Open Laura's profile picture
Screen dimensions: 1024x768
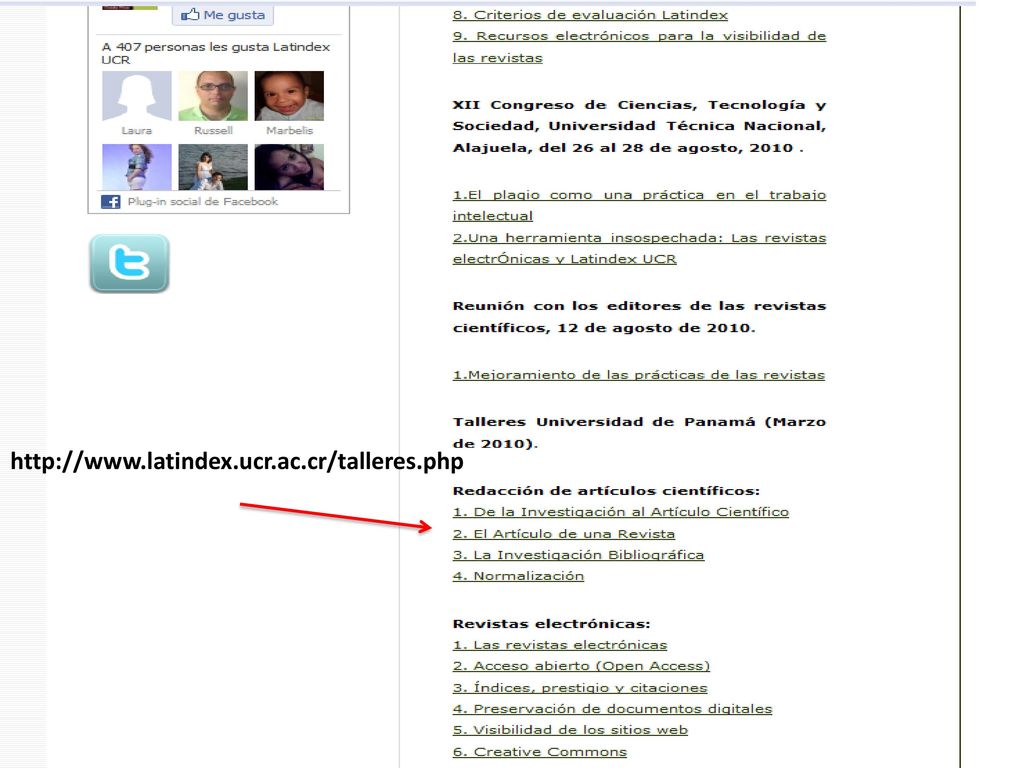pos(136,96)
